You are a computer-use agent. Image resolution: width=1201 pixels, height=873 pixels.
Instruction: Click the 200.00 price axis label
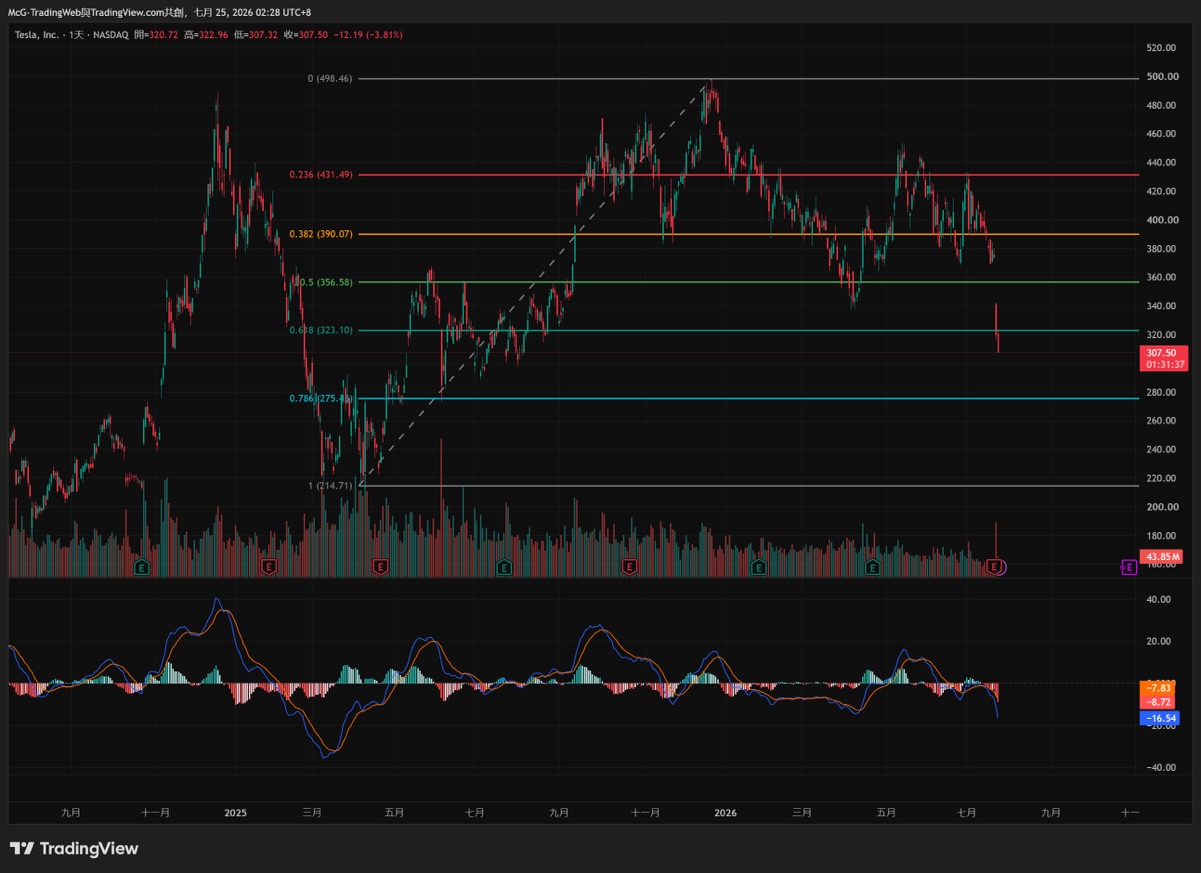1160,508
